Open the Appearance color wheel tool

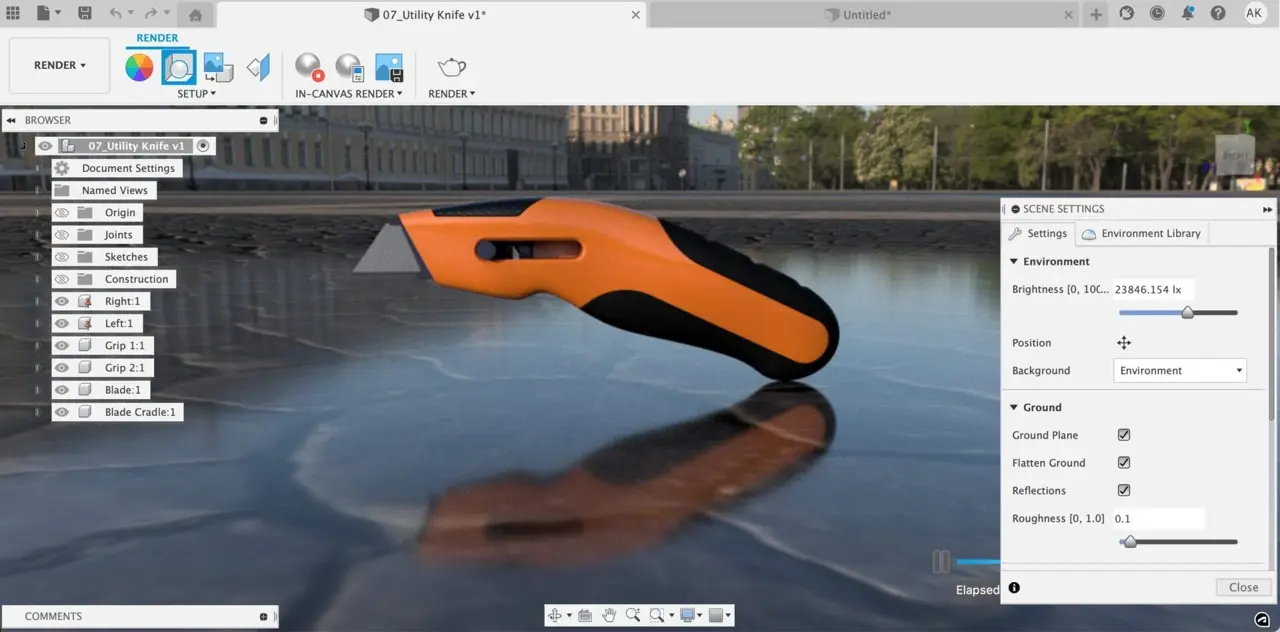139,67
